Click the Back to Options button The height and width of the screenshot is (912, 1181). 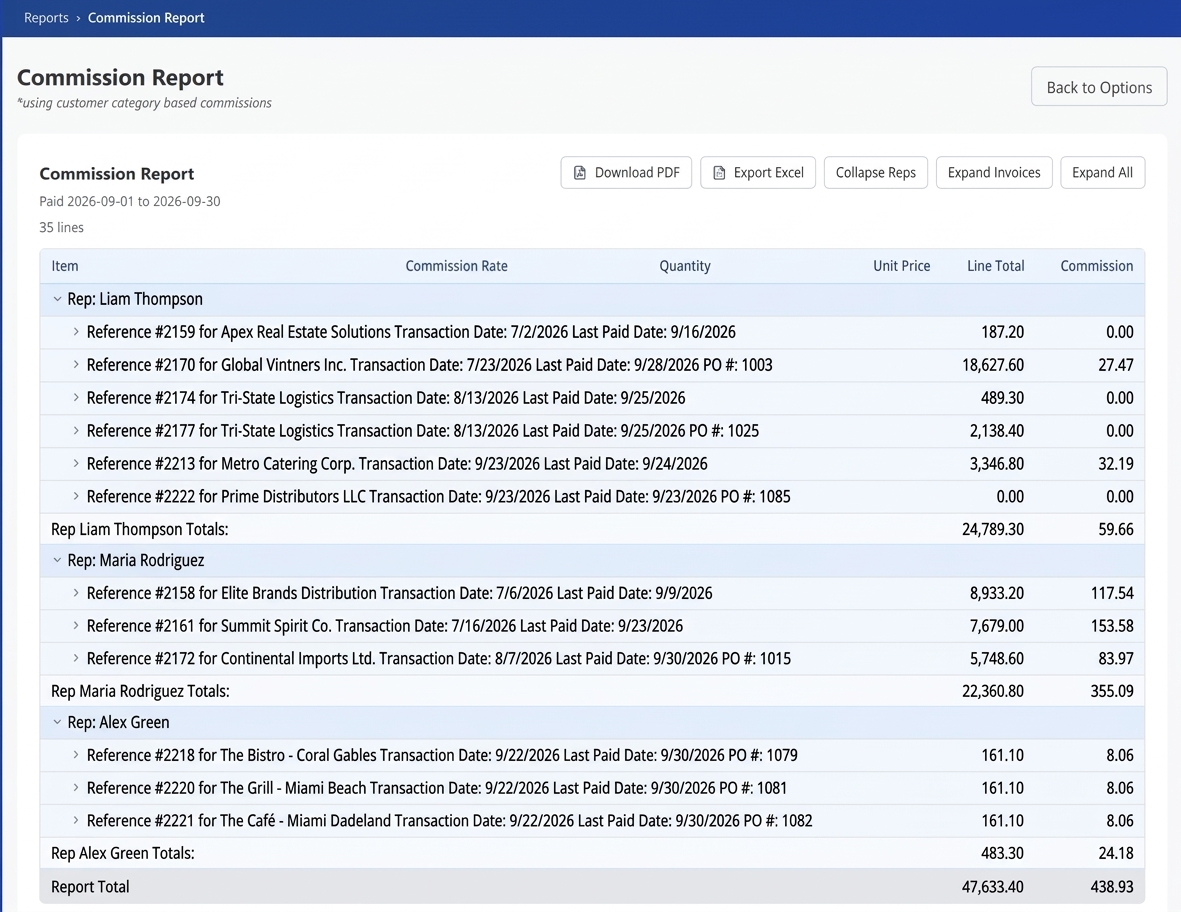click(1099, 87)
